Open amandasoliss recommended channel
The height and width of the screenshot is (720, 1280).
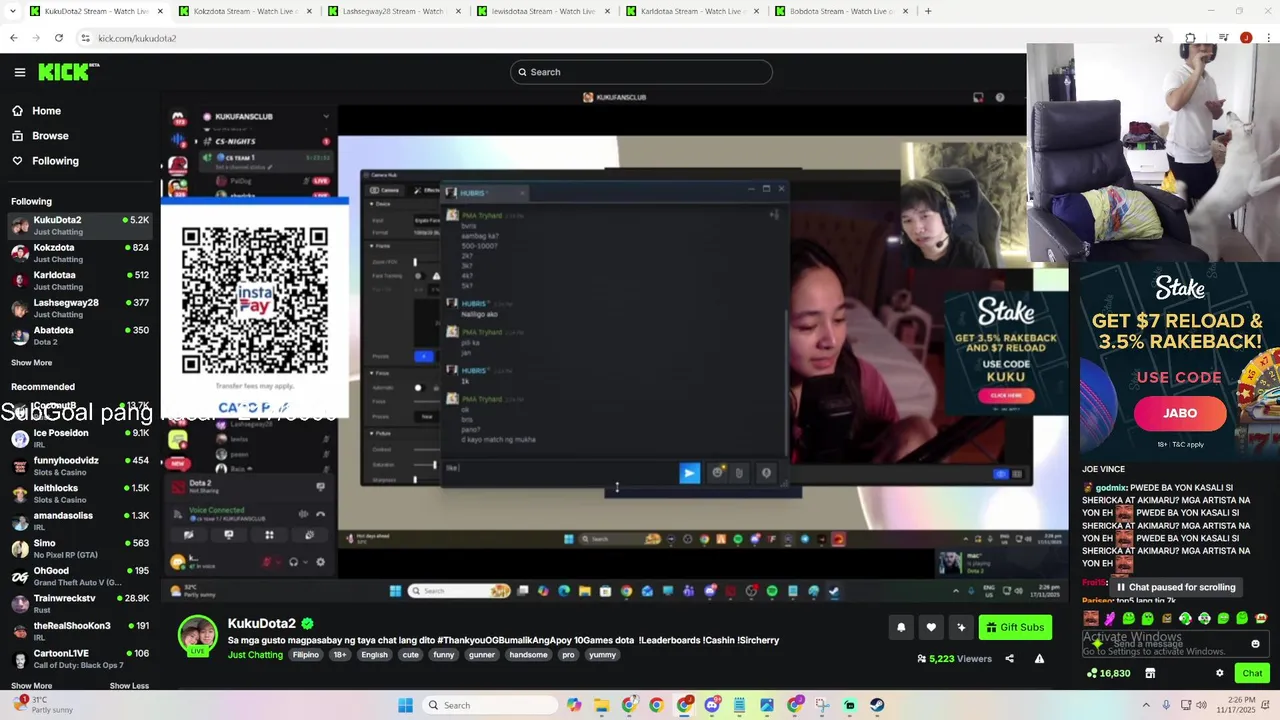80,521
